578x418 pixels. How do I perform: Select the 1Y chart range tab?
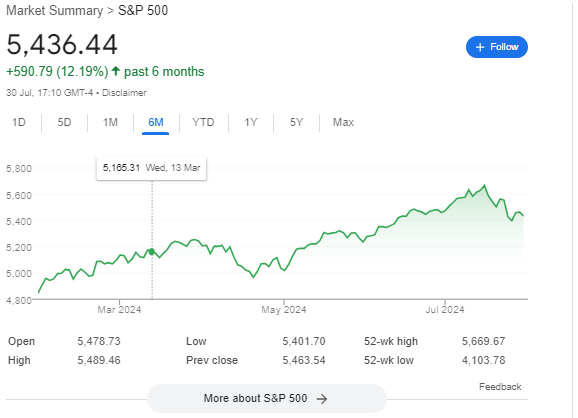tap(251, 122)
